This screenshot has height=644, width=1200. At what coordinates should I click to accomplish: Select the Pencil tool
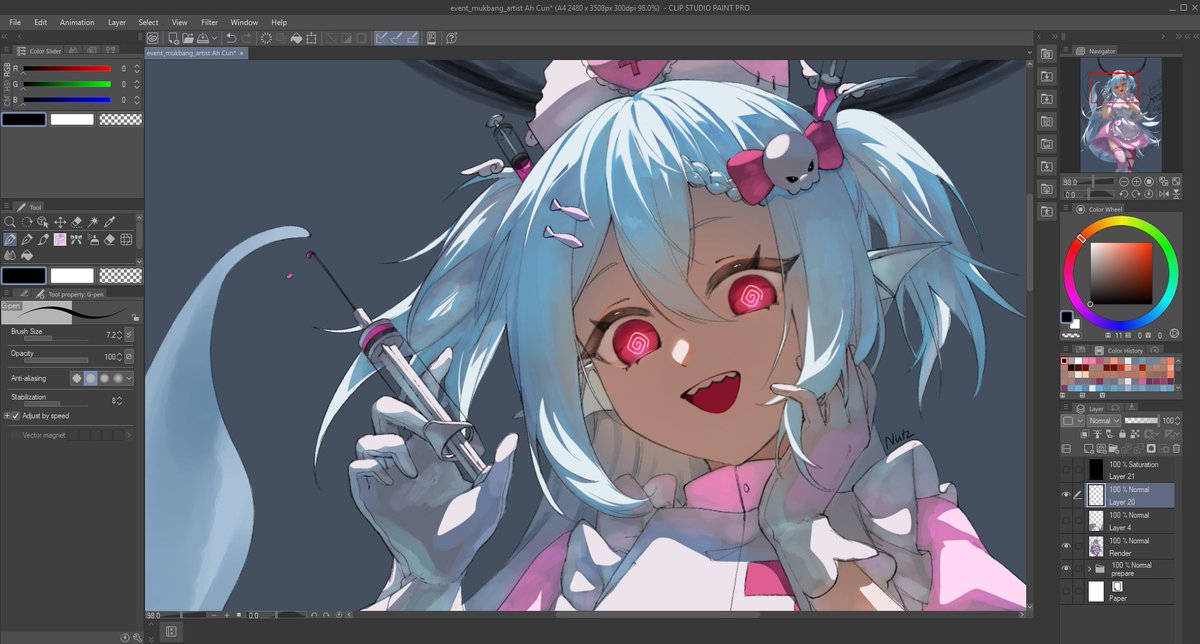click(x=27, y=240)
